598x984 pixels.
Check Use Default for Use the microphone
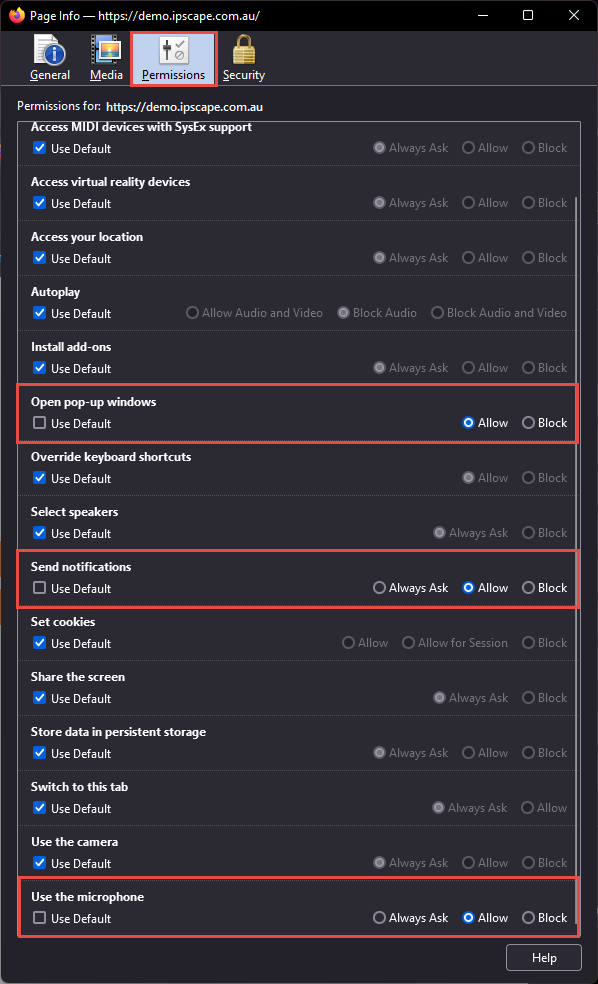click(x=40, y=918)
